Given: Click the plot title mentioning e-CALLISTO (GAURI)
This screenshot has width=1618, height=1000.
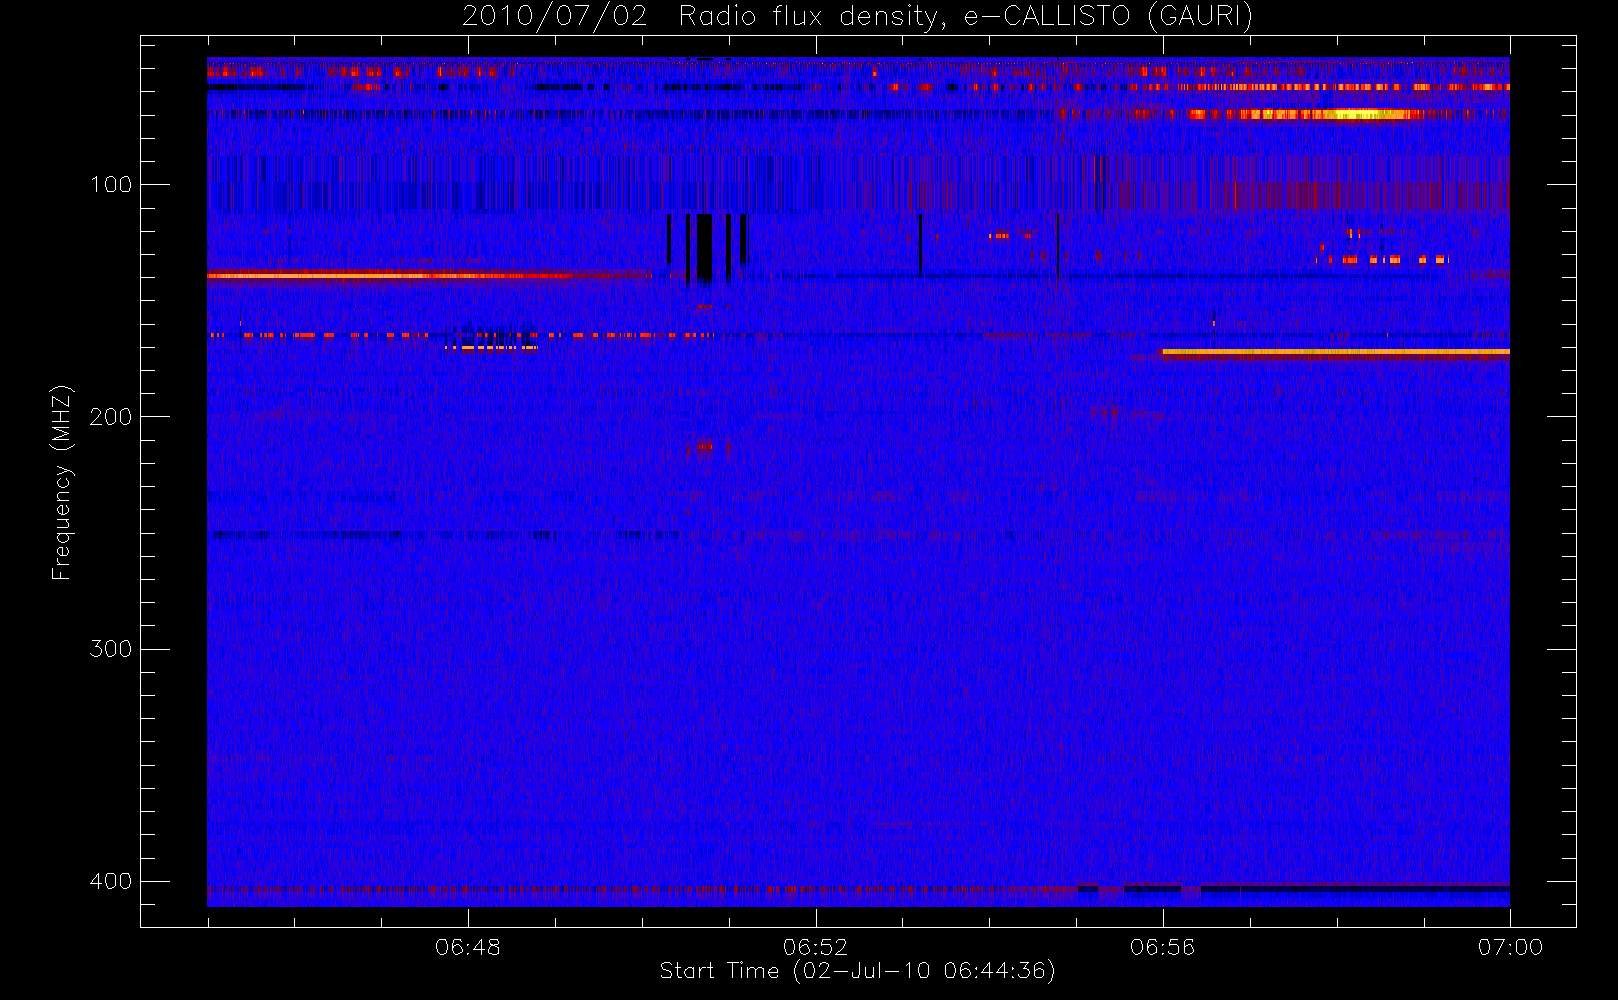Looking at the screenshot, I should [x=857, y=16].
